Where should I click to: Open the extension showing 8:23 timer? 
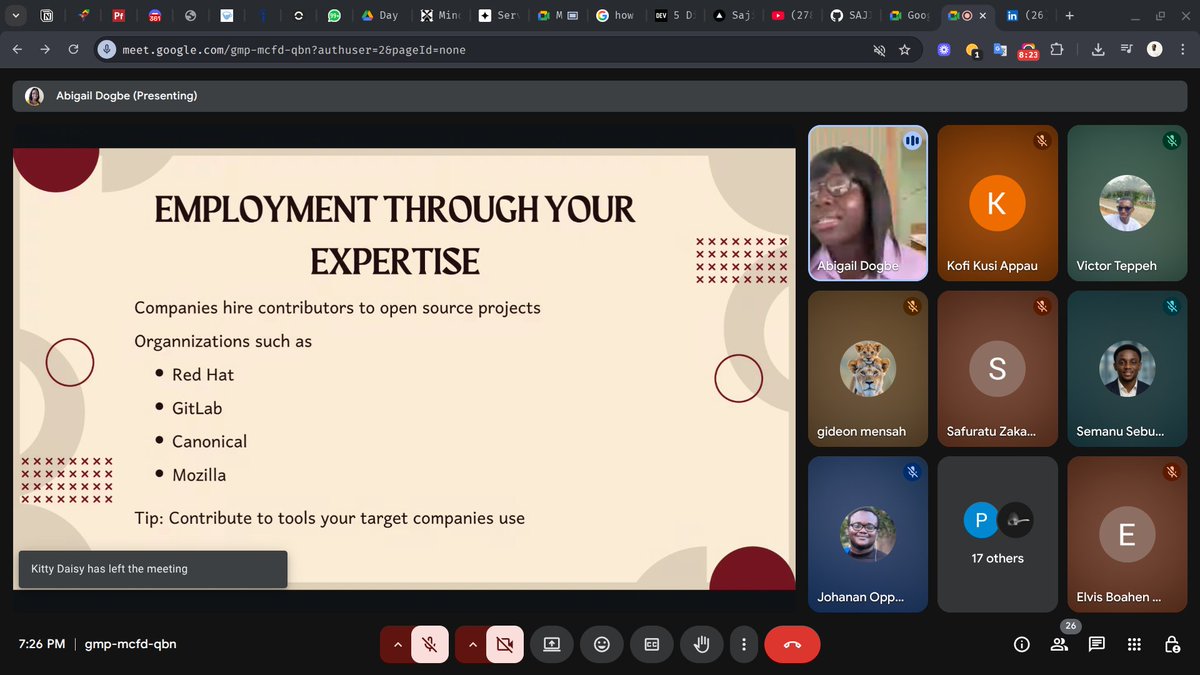point(1028,50)
